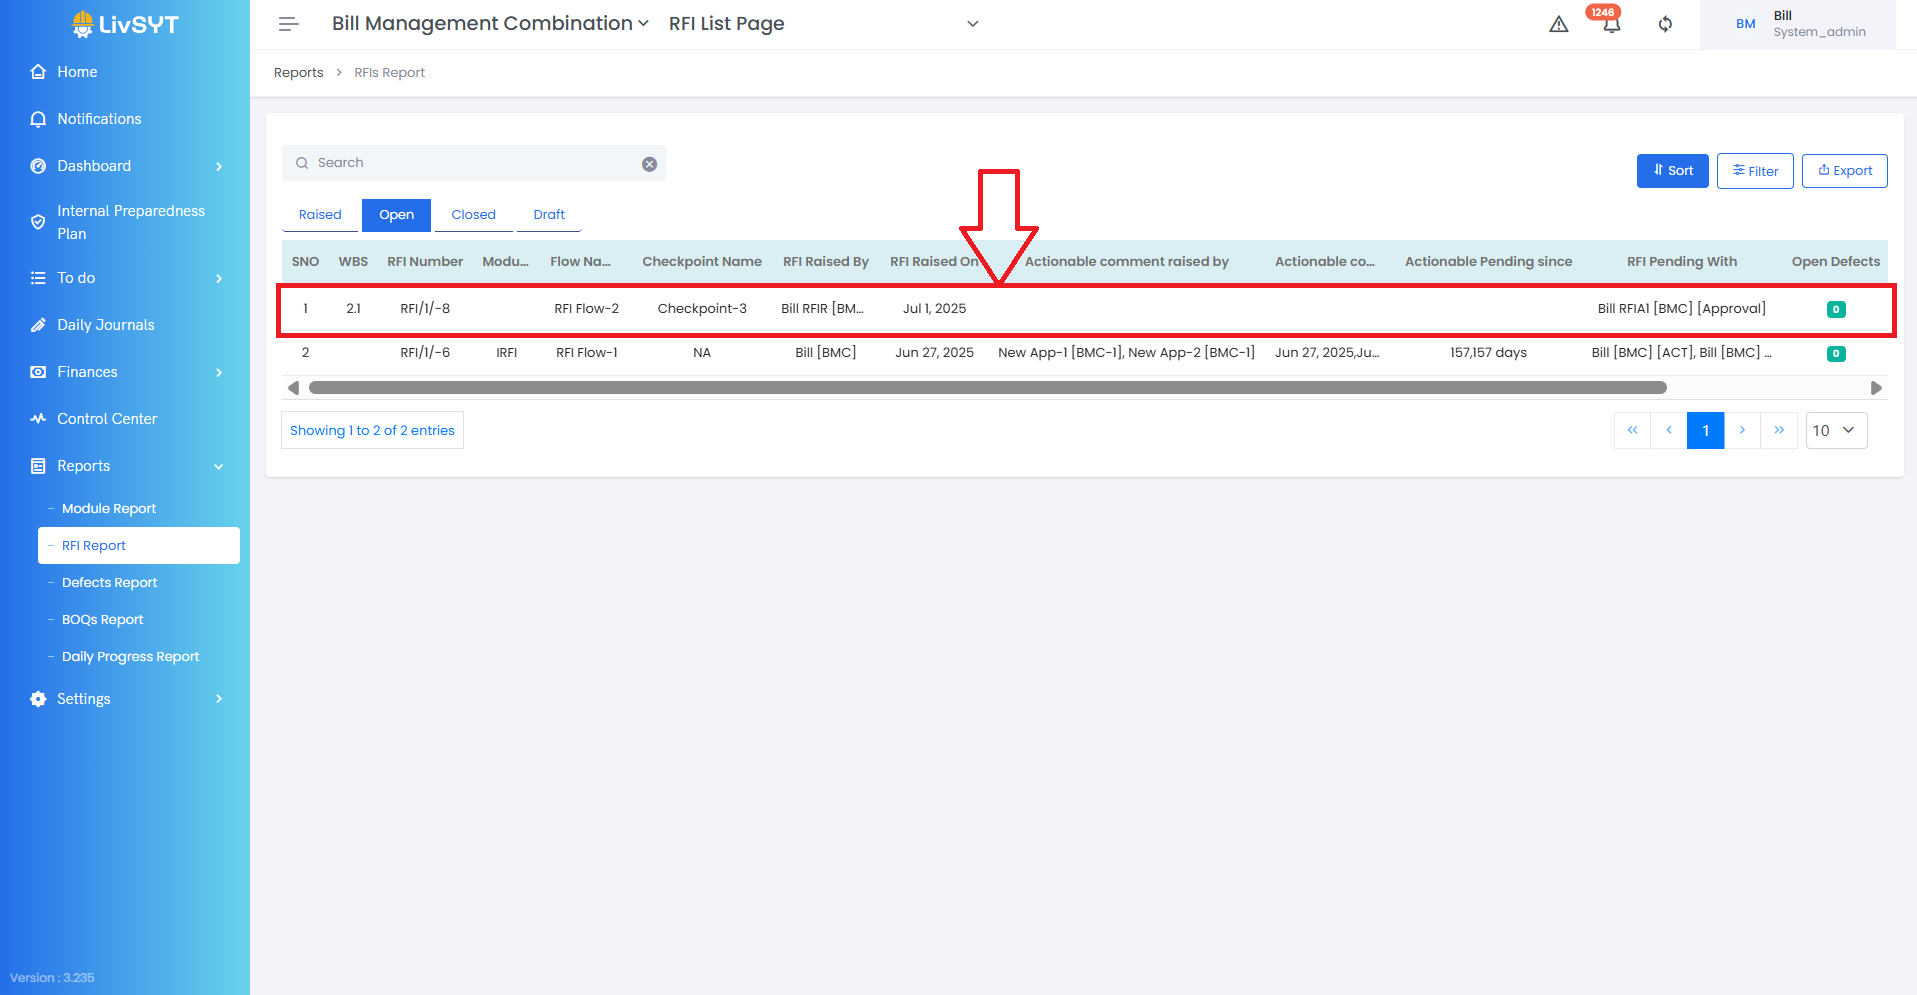Click the Filter button
Image resolution: width=1917 pixels, height=995 pixels.
pos(1755,171)
